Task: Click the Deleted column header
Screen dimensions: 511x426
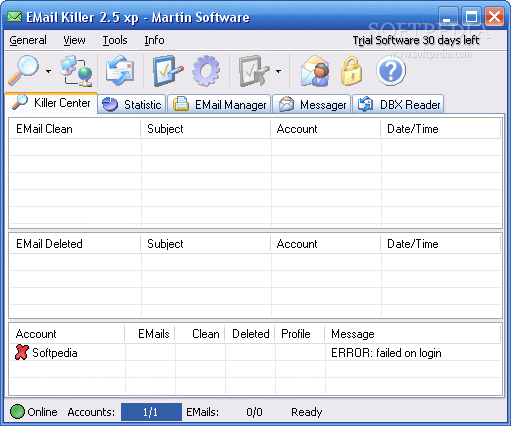Action: pos(250,334)
